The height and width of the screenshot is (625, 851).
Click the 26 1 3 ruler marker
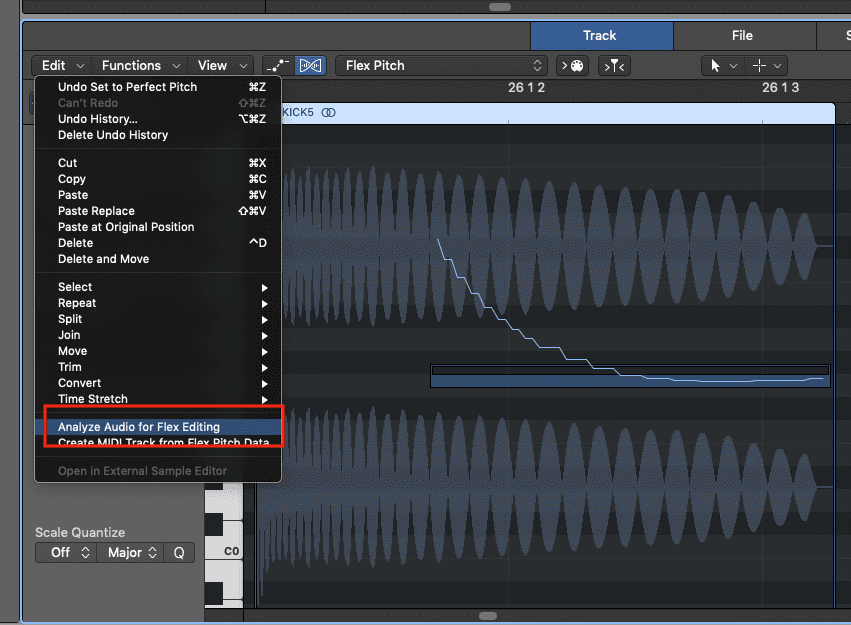click(780, 87)
